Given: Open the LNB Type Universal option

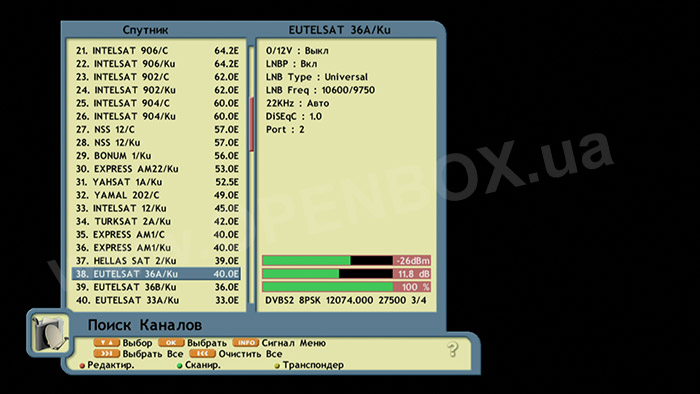Looking at the screenshot, I should coord(317,77).
